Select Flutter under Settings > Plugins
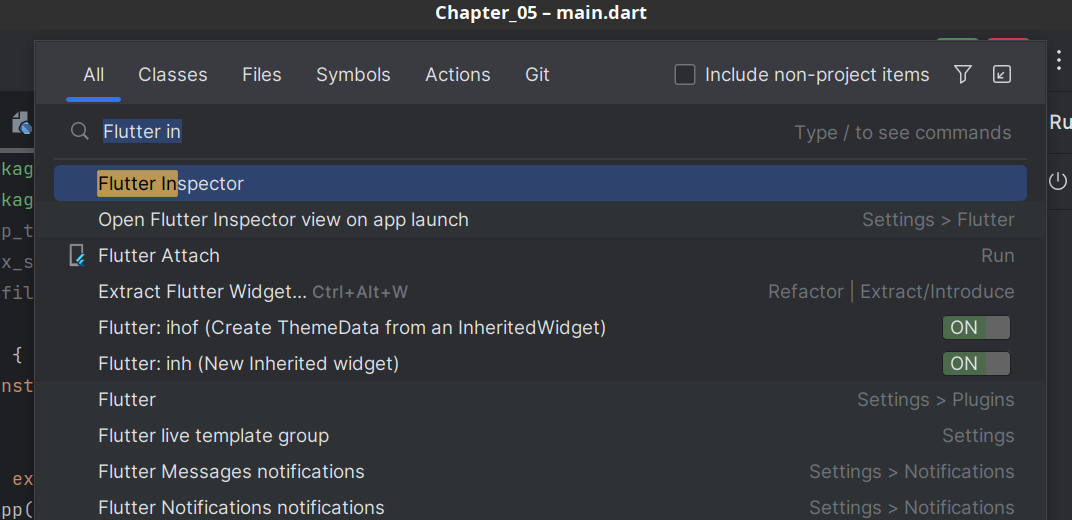The image size is (1072, 520). (x=540, y=399)
